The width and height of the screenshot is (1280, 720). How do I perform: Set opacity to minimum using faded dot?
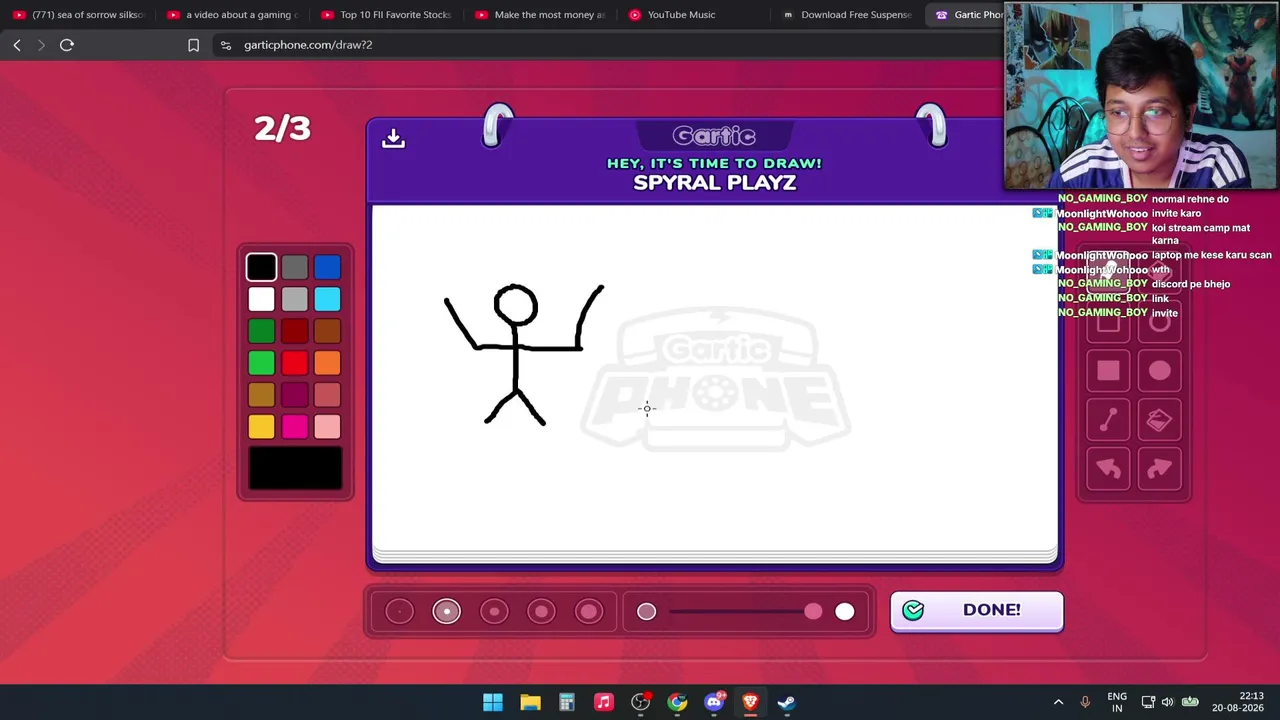[646, 611]
